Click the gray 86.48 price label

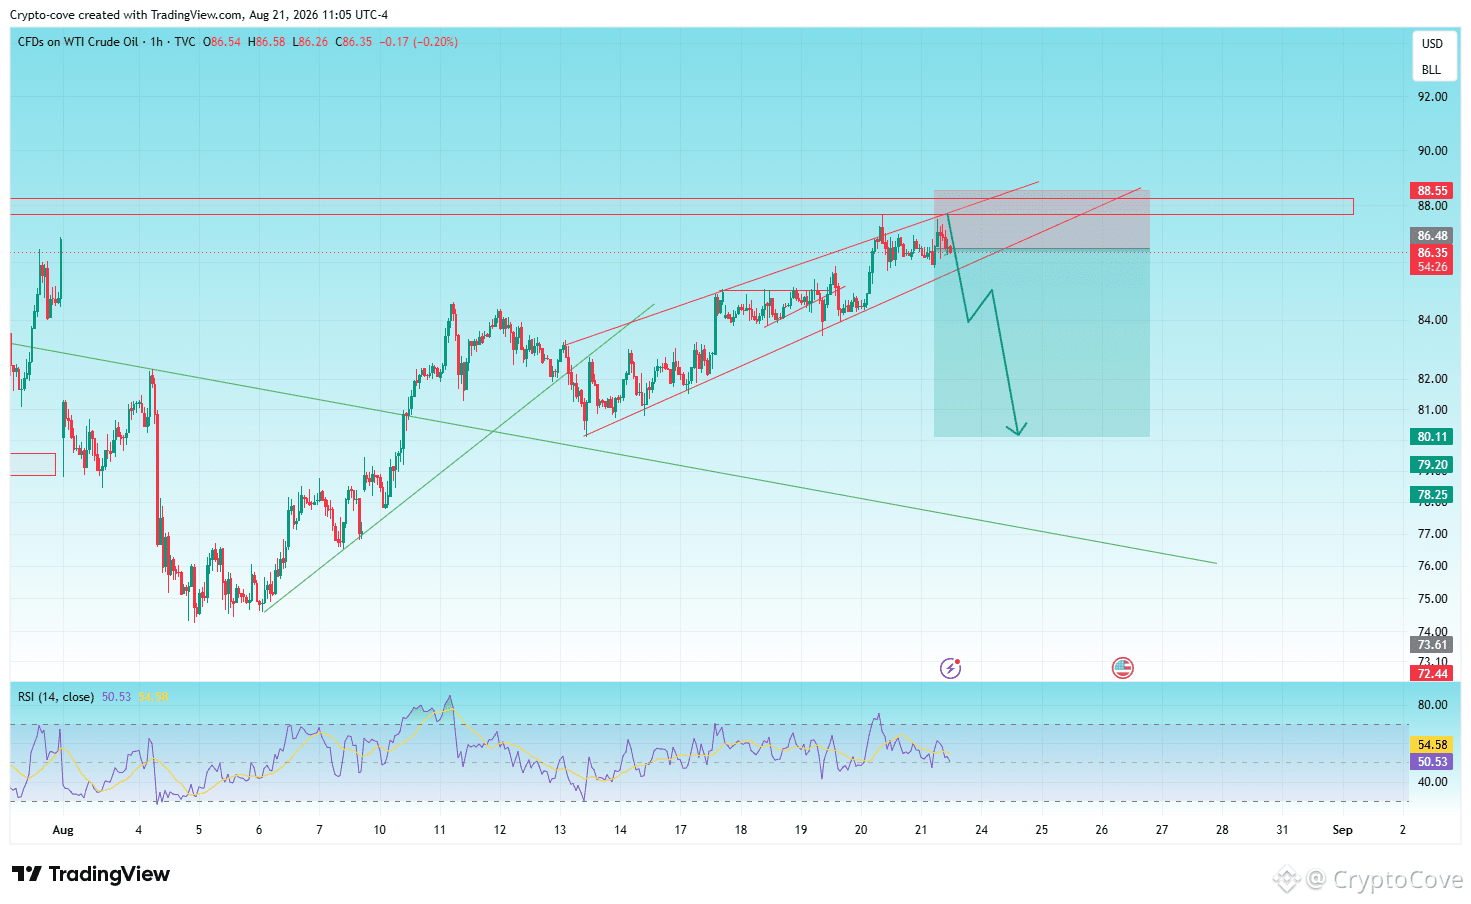[1432, 236]
